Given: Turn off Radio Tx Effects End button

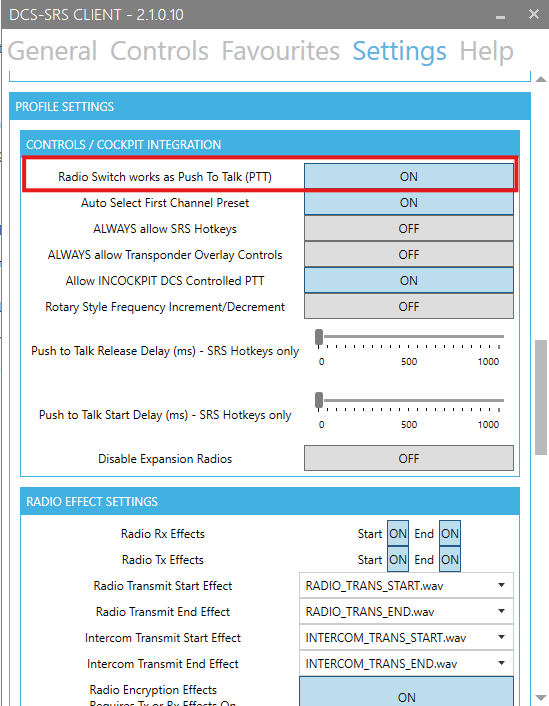Looking at the screenshot, I should (x=449, y=560).
